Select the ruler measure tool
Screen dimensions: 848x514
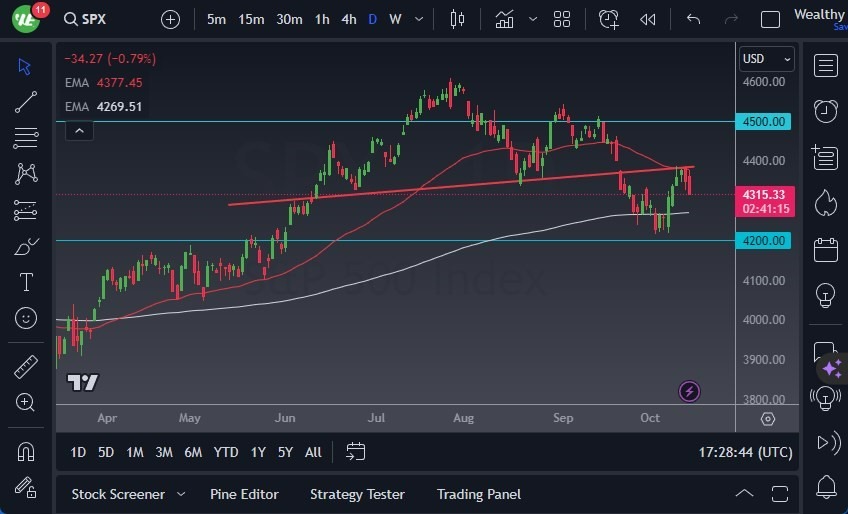click(x=25, y=367)
